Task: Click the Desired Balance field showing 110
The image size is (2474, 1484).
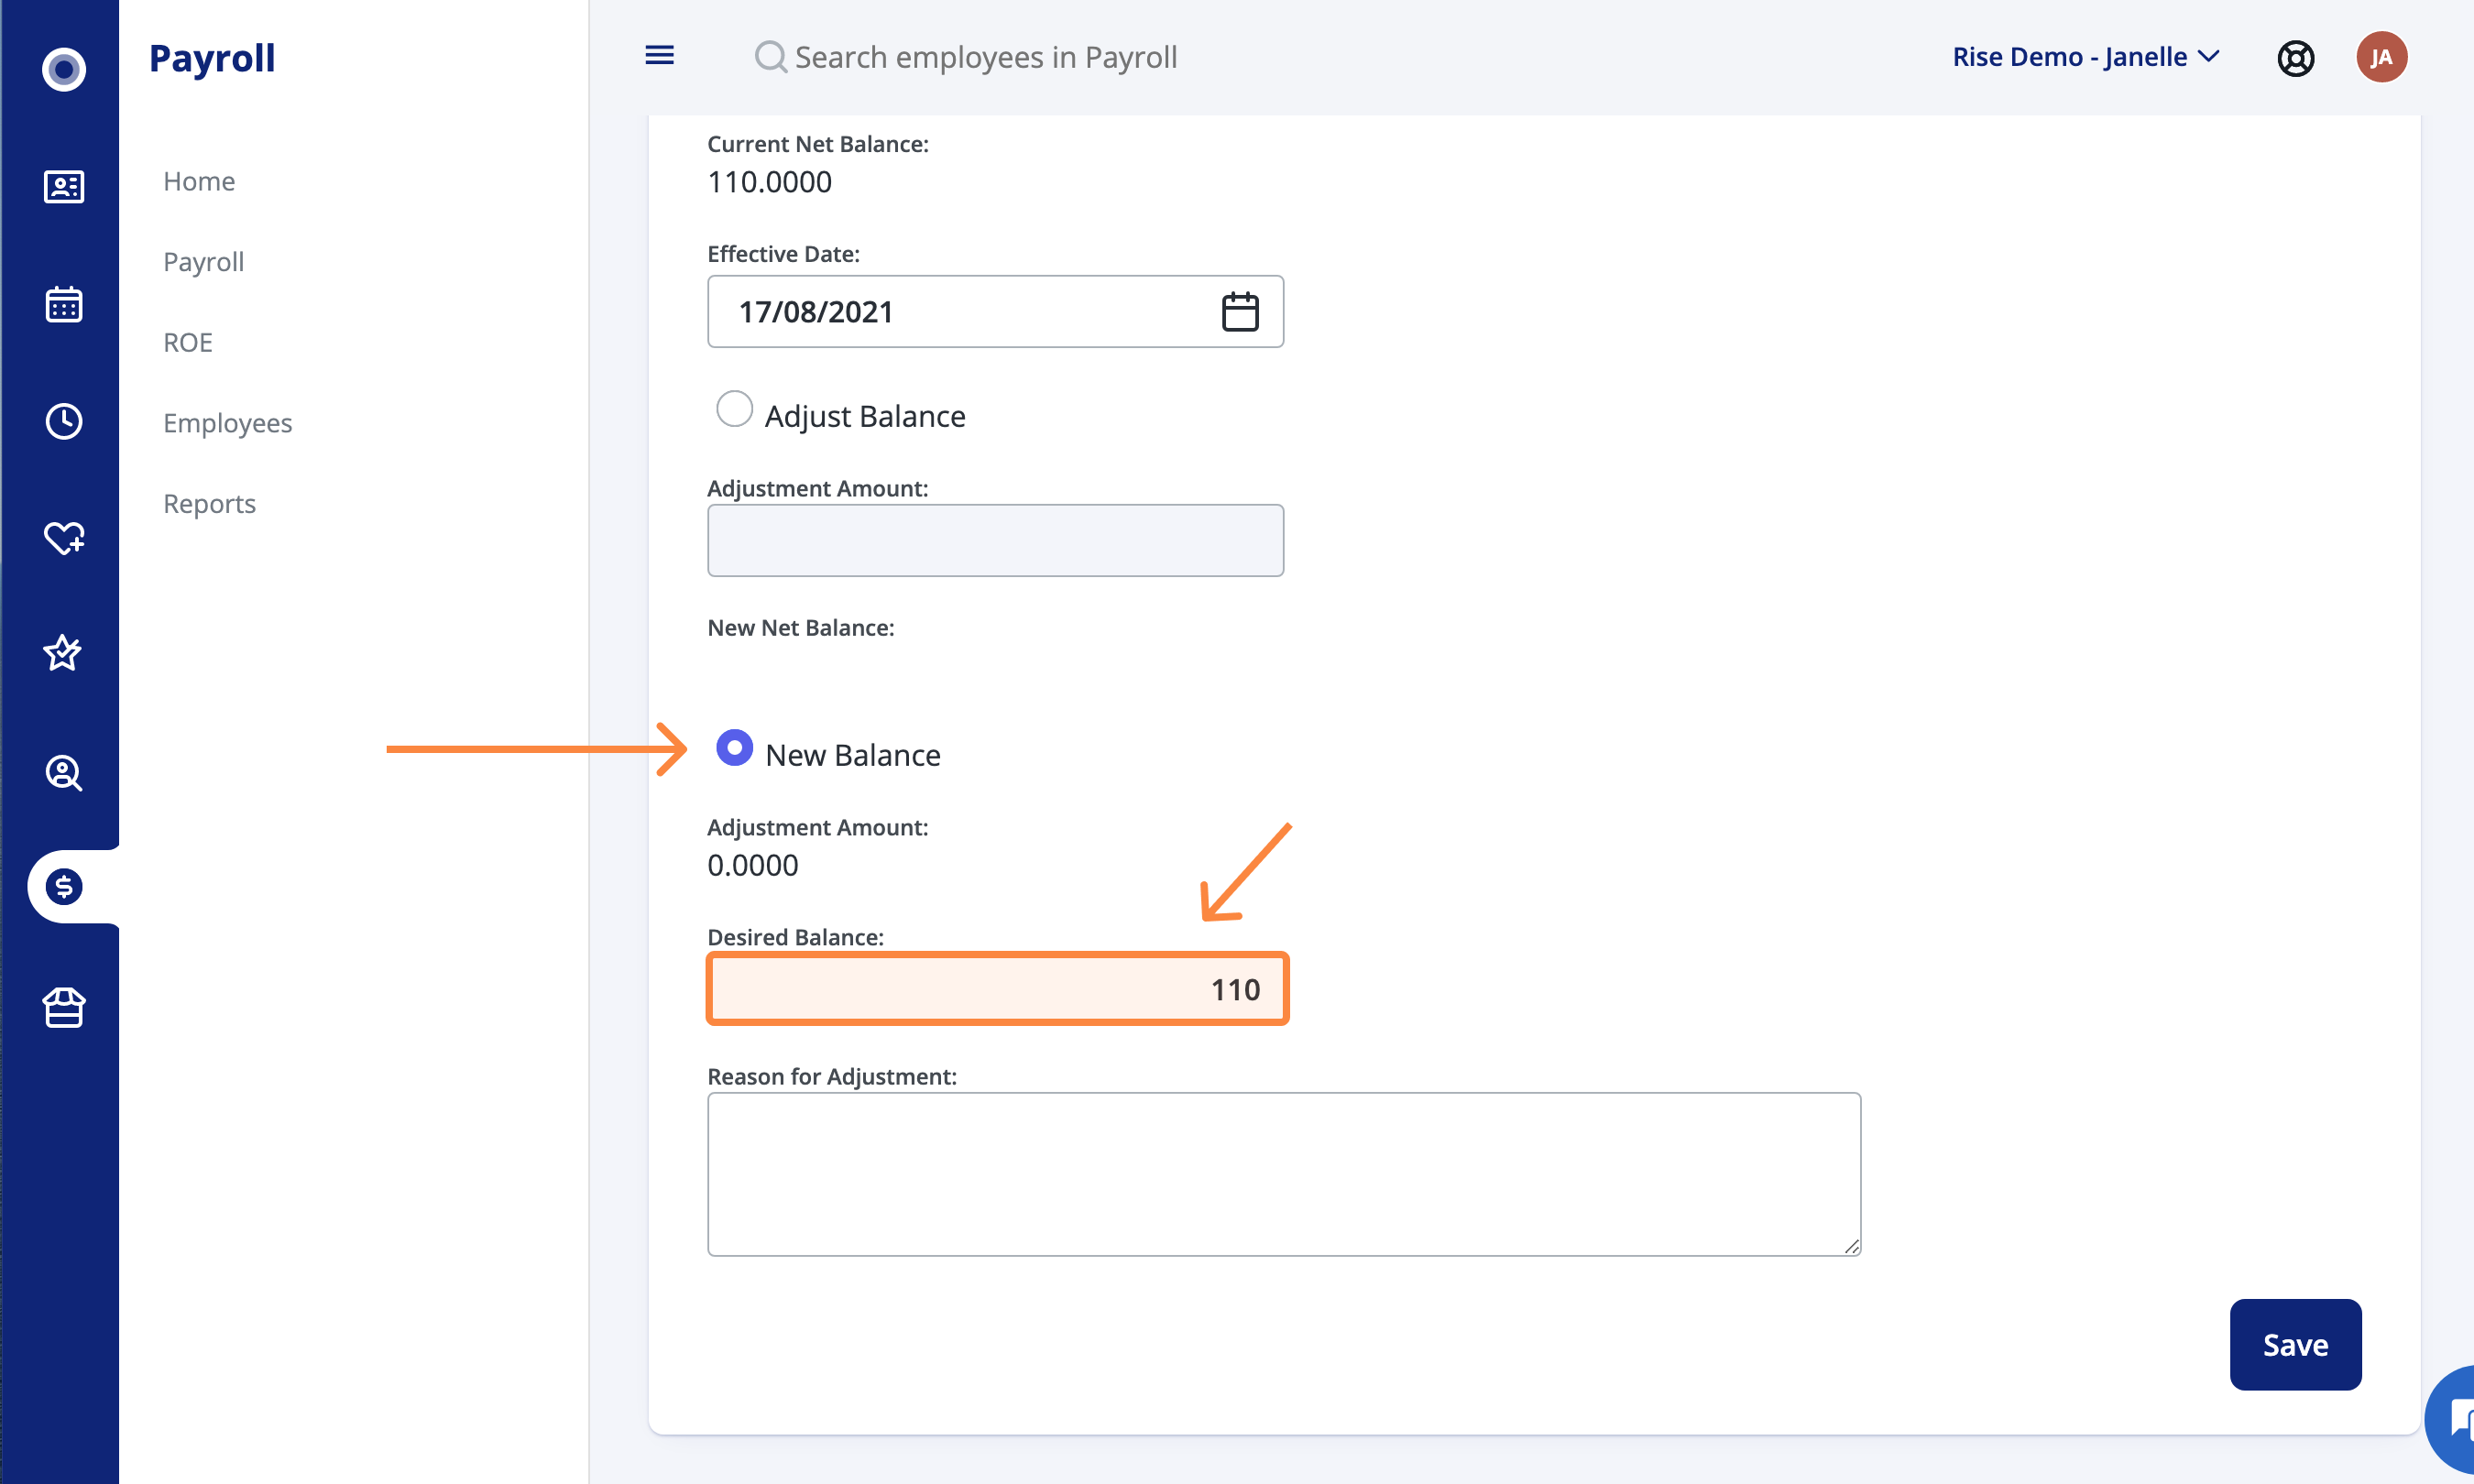Action: click(997, 989)
